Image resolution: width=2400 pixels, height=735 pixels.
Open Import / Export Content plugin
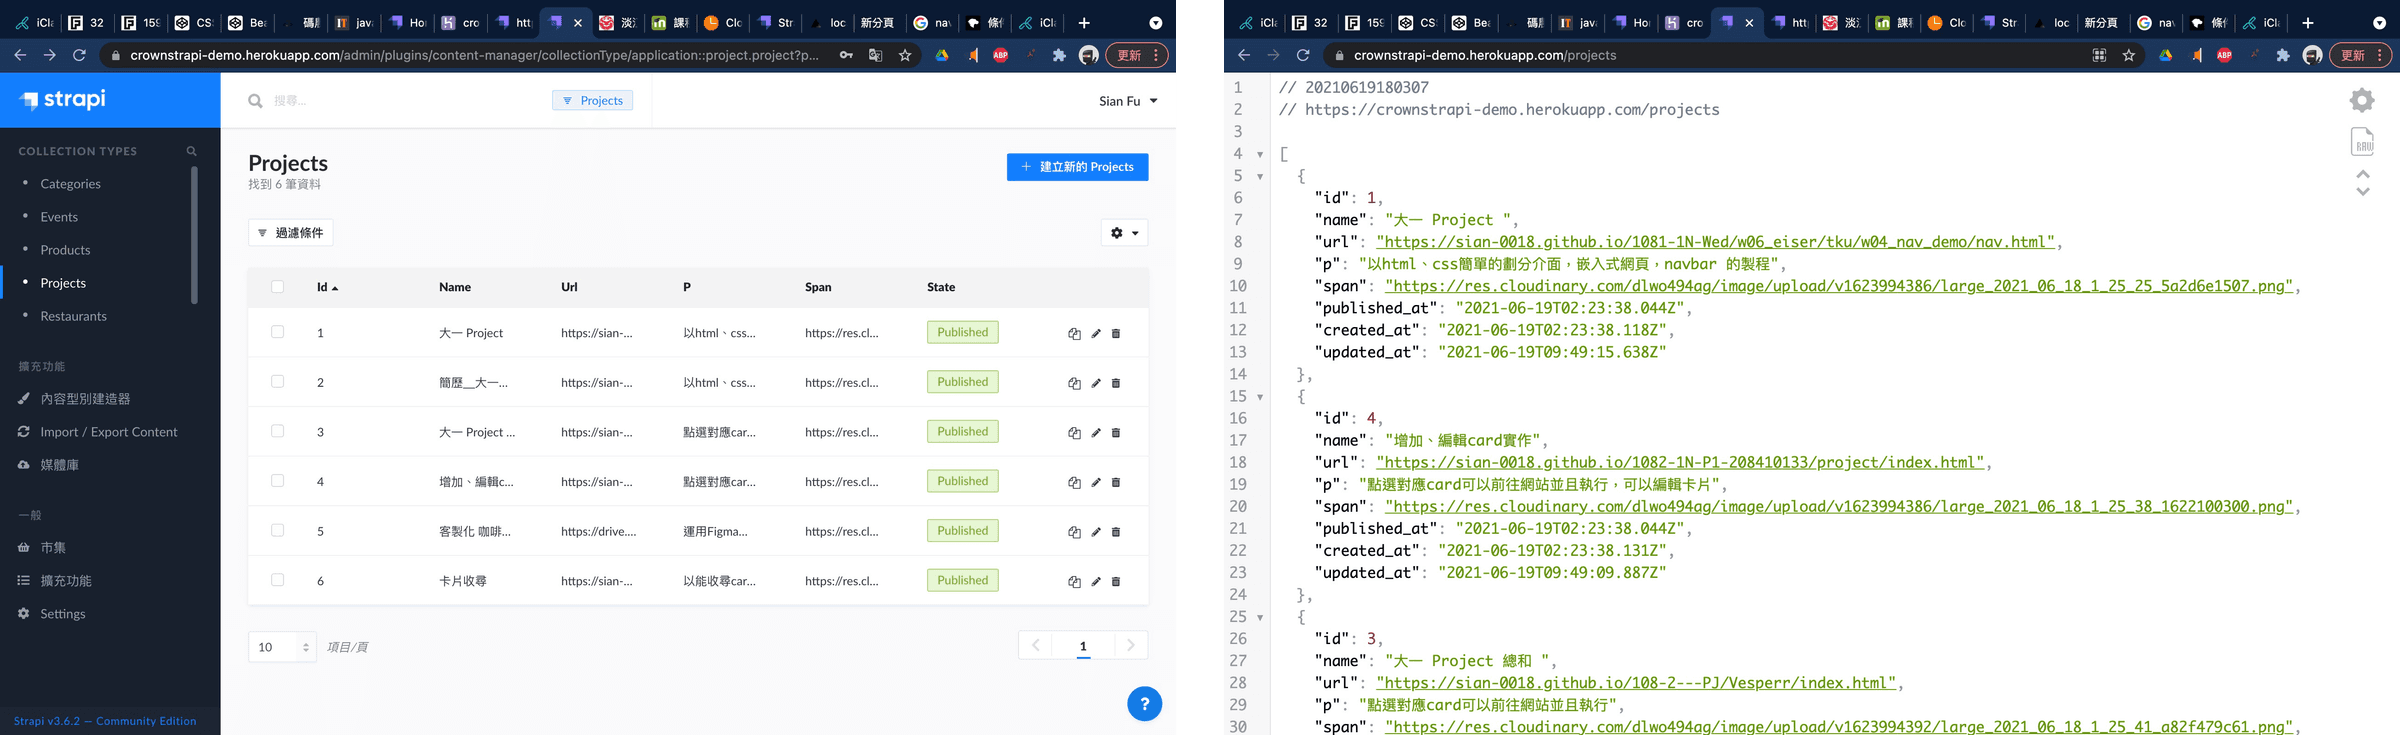[108, 432]
